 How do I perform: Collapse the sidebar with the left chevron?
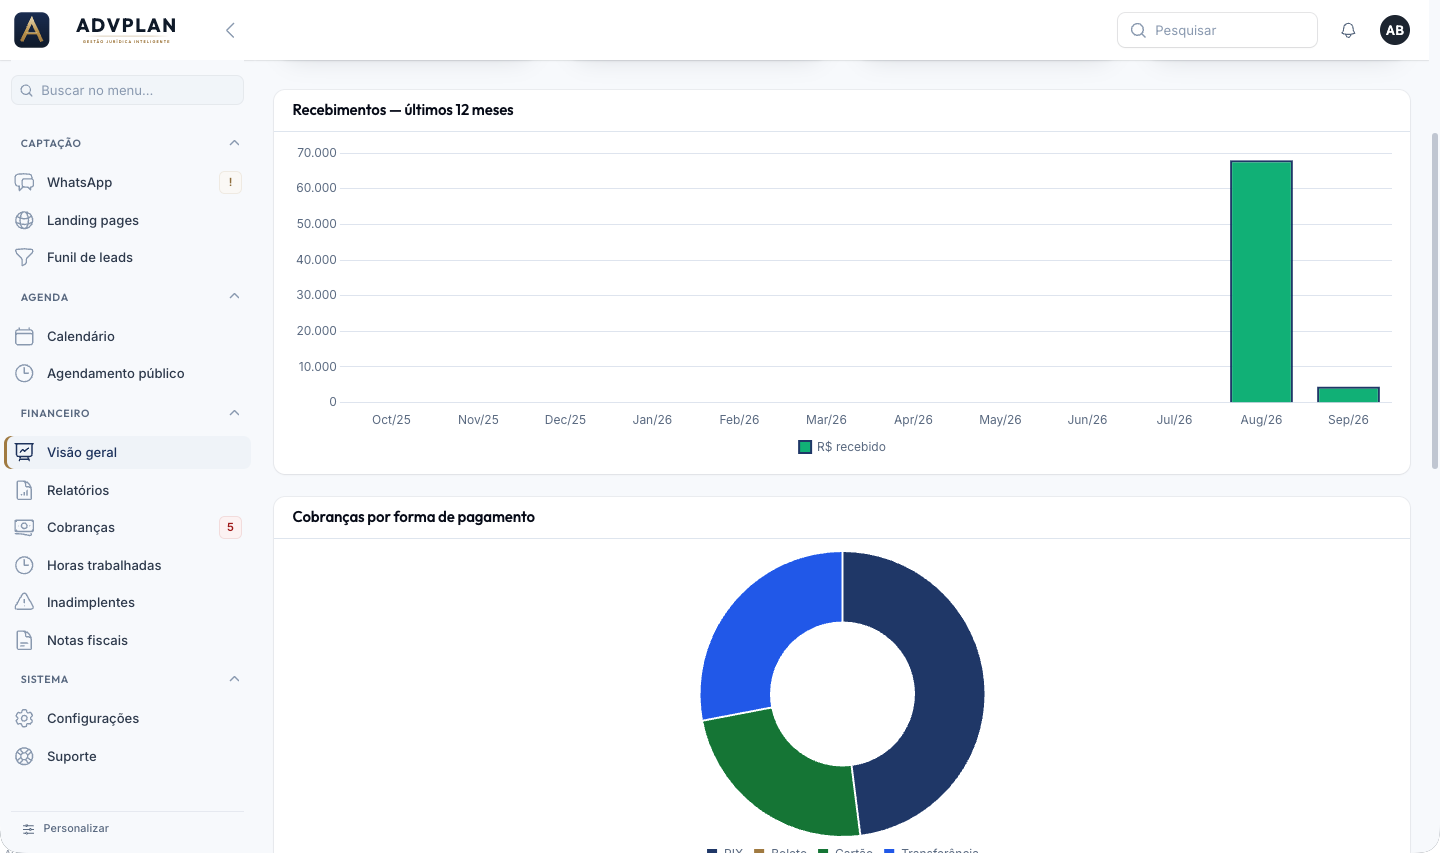point(230,30)
